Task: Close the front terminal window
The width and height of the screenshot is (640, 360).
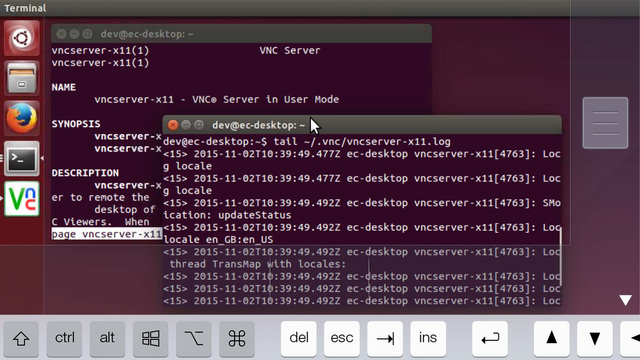Action: click(x=173, y=125)
